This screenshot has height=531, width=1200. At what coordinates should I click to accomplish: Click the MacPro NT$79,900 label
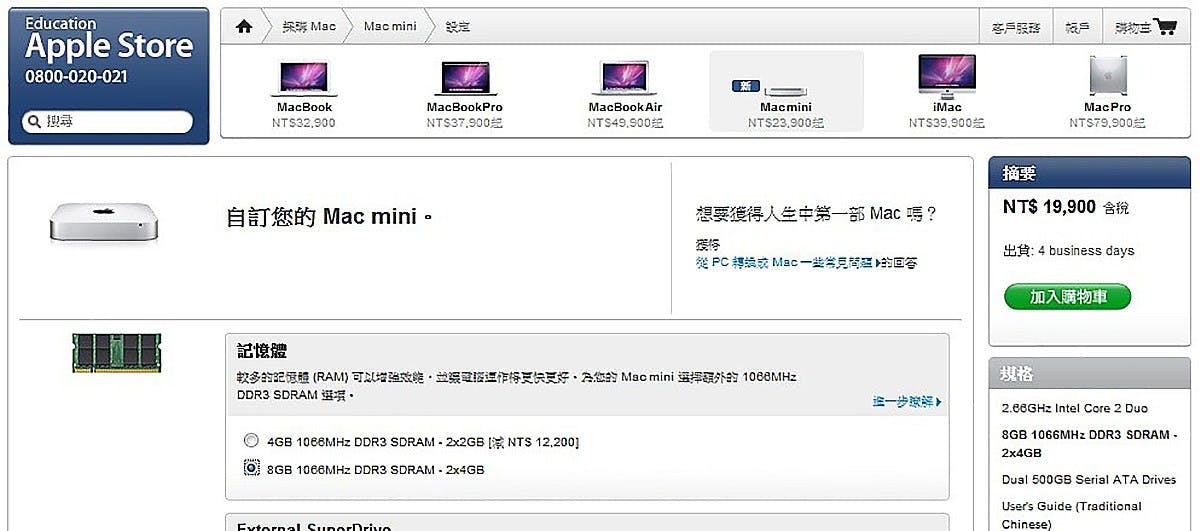coord(1107,115)
